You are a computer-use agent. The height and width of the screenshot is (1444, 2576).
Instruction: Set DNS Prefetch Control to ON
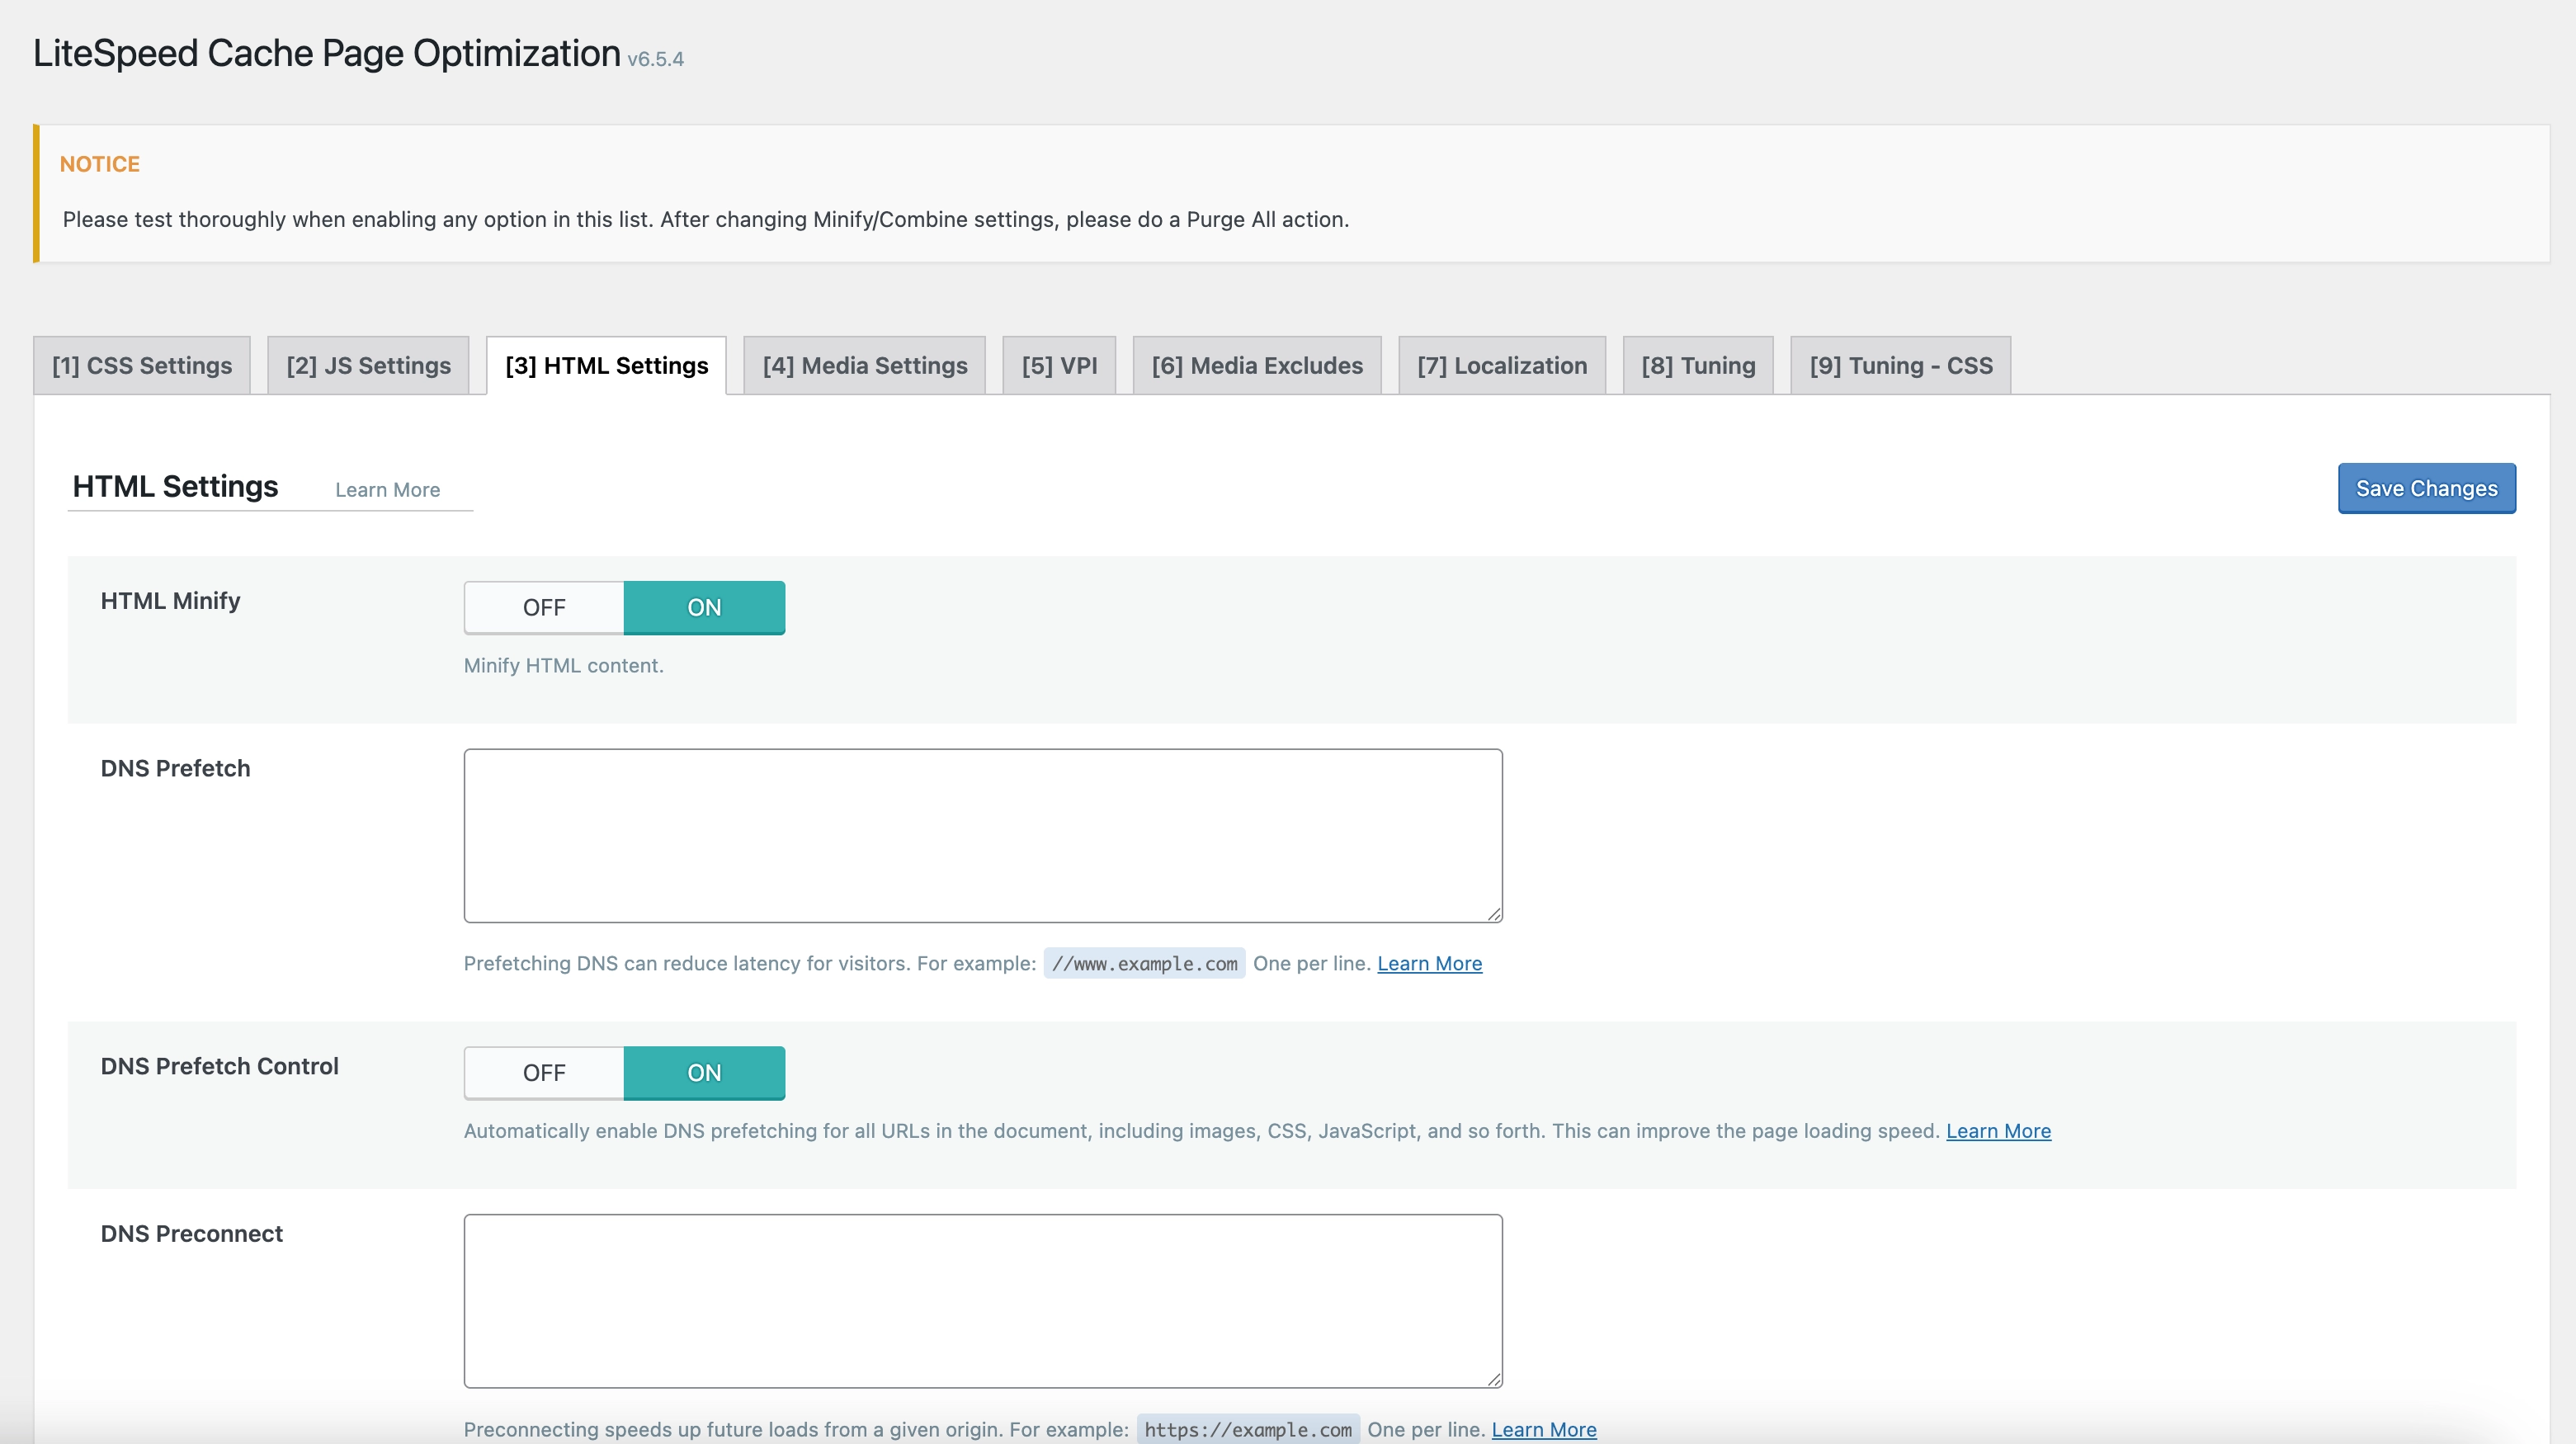[704, 1073]
